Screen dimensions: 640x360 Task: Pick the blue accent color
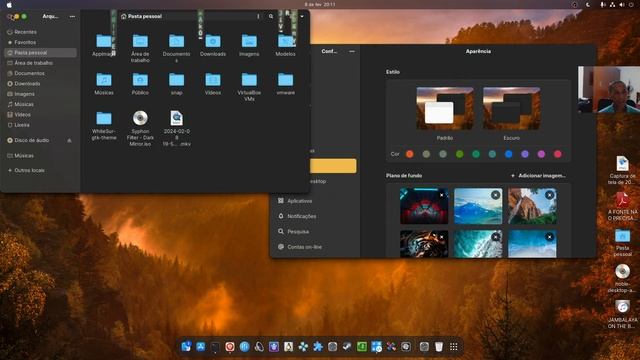click(x=509, y=154)
